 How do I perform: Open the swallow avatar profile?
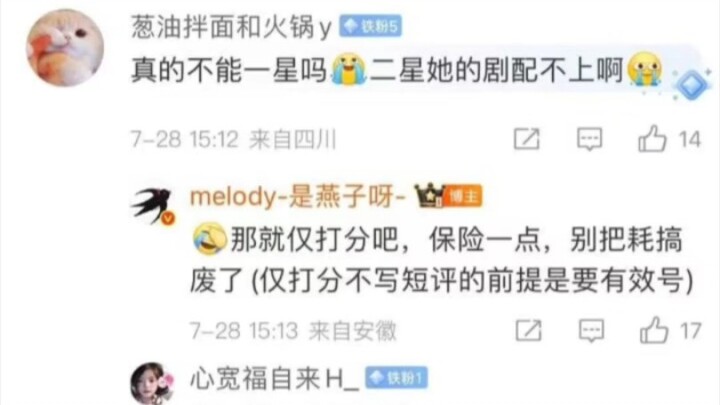point(153,206)
